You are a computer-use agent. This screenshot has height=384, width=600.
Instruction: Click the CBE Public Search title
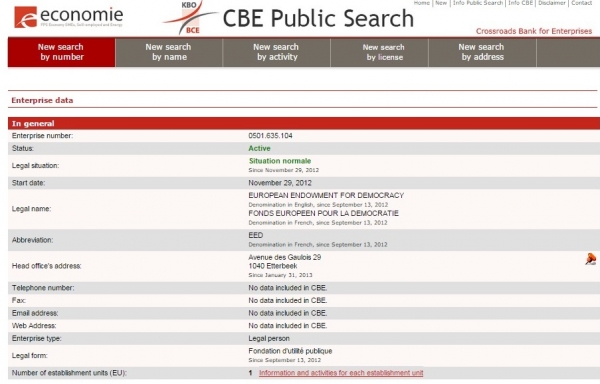pos(318,18)
